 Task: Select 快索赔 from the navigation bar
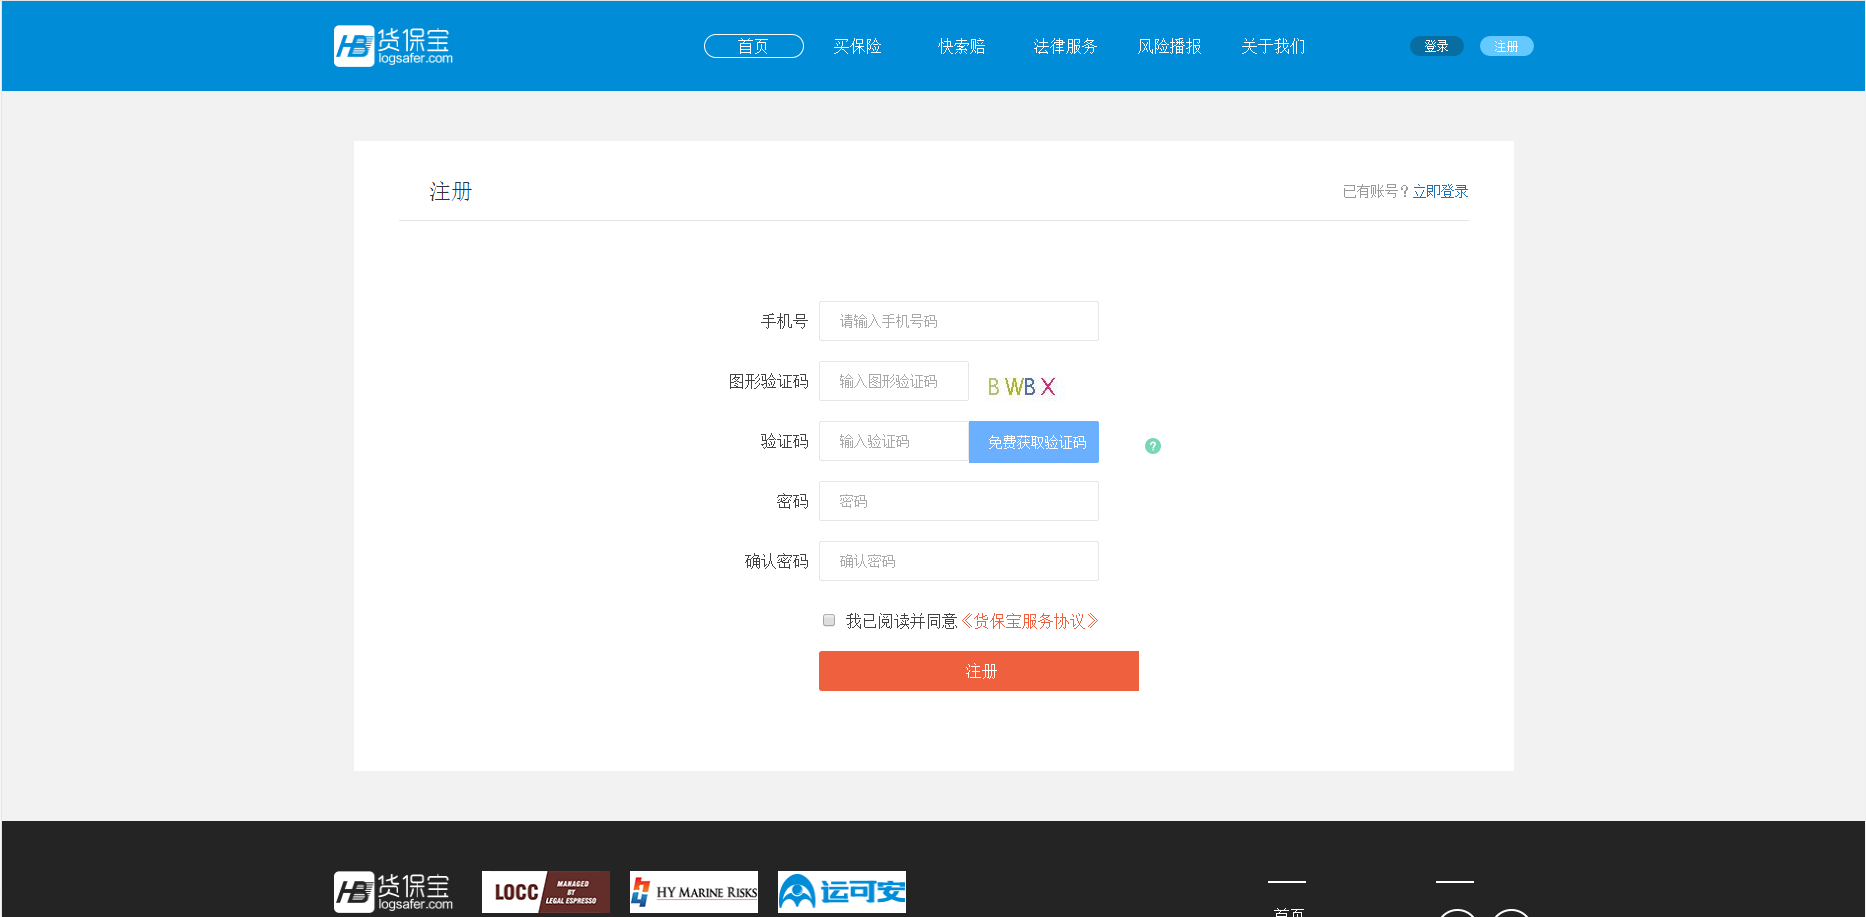tap(961, 46)
